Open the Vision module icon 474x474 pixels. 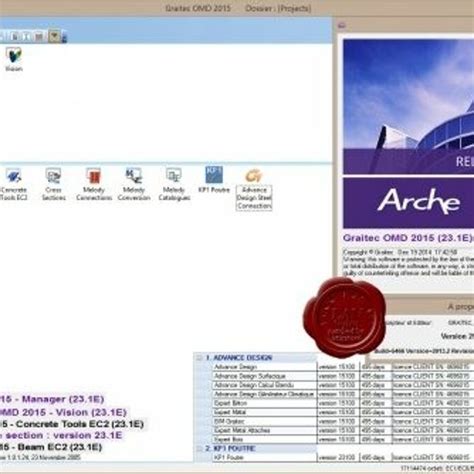(14, 59)
